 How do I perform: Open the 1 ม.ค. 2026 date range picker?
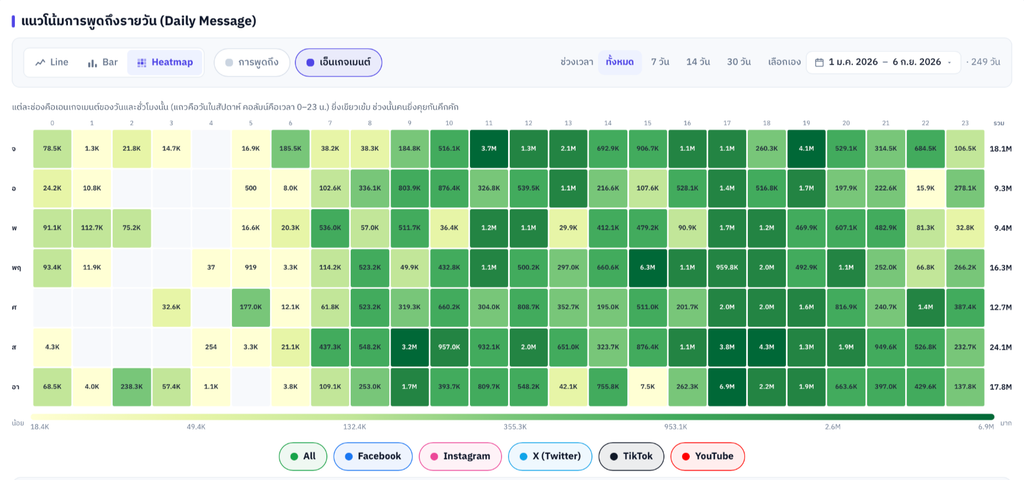tap(884, 62)
